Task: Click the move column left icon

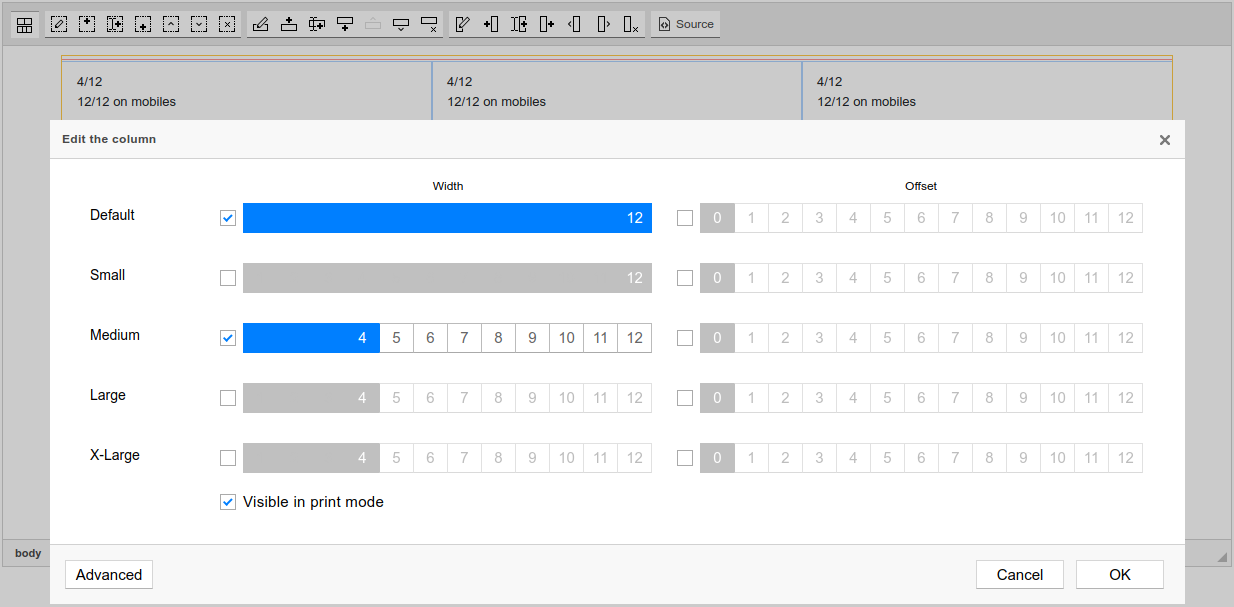Action: coord(574,25)
